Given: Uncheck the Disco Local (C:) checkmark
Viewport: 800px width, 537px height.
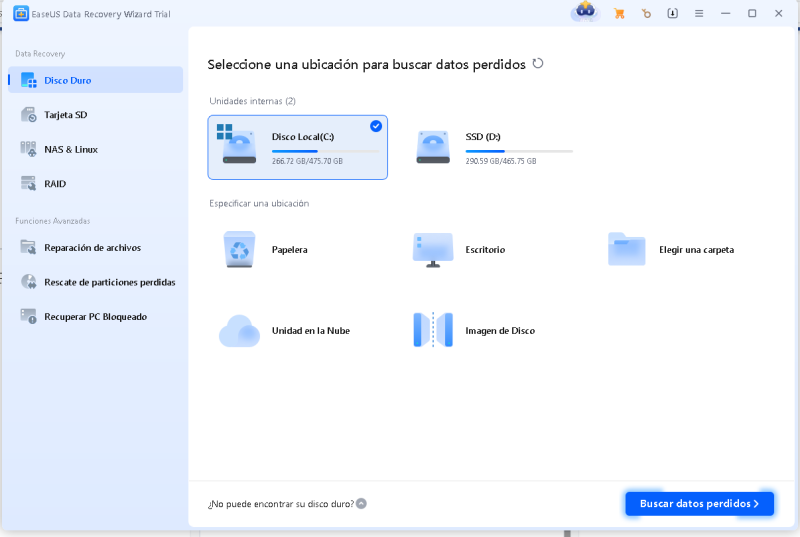Looking at the screenshot, I should pos(376,126).
